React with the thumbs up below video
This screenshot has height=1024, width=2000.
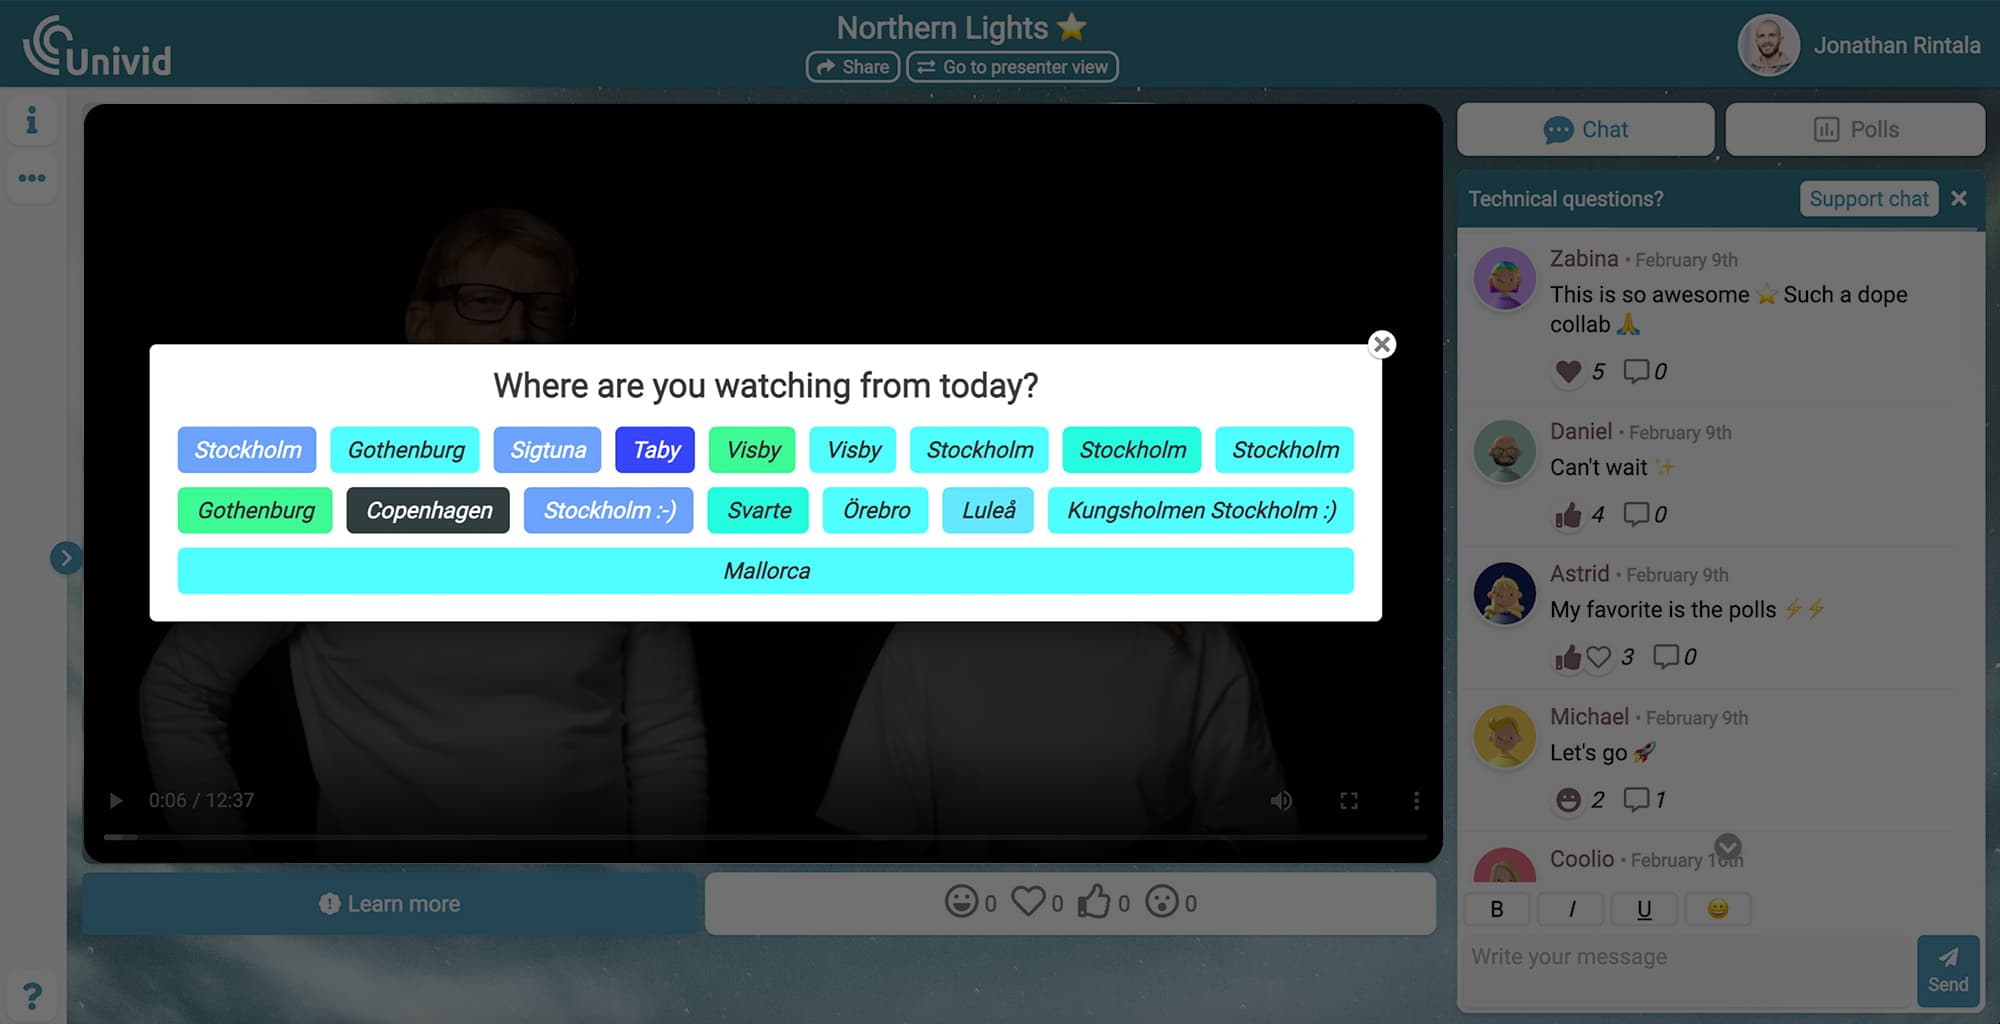coord(1094,902)
